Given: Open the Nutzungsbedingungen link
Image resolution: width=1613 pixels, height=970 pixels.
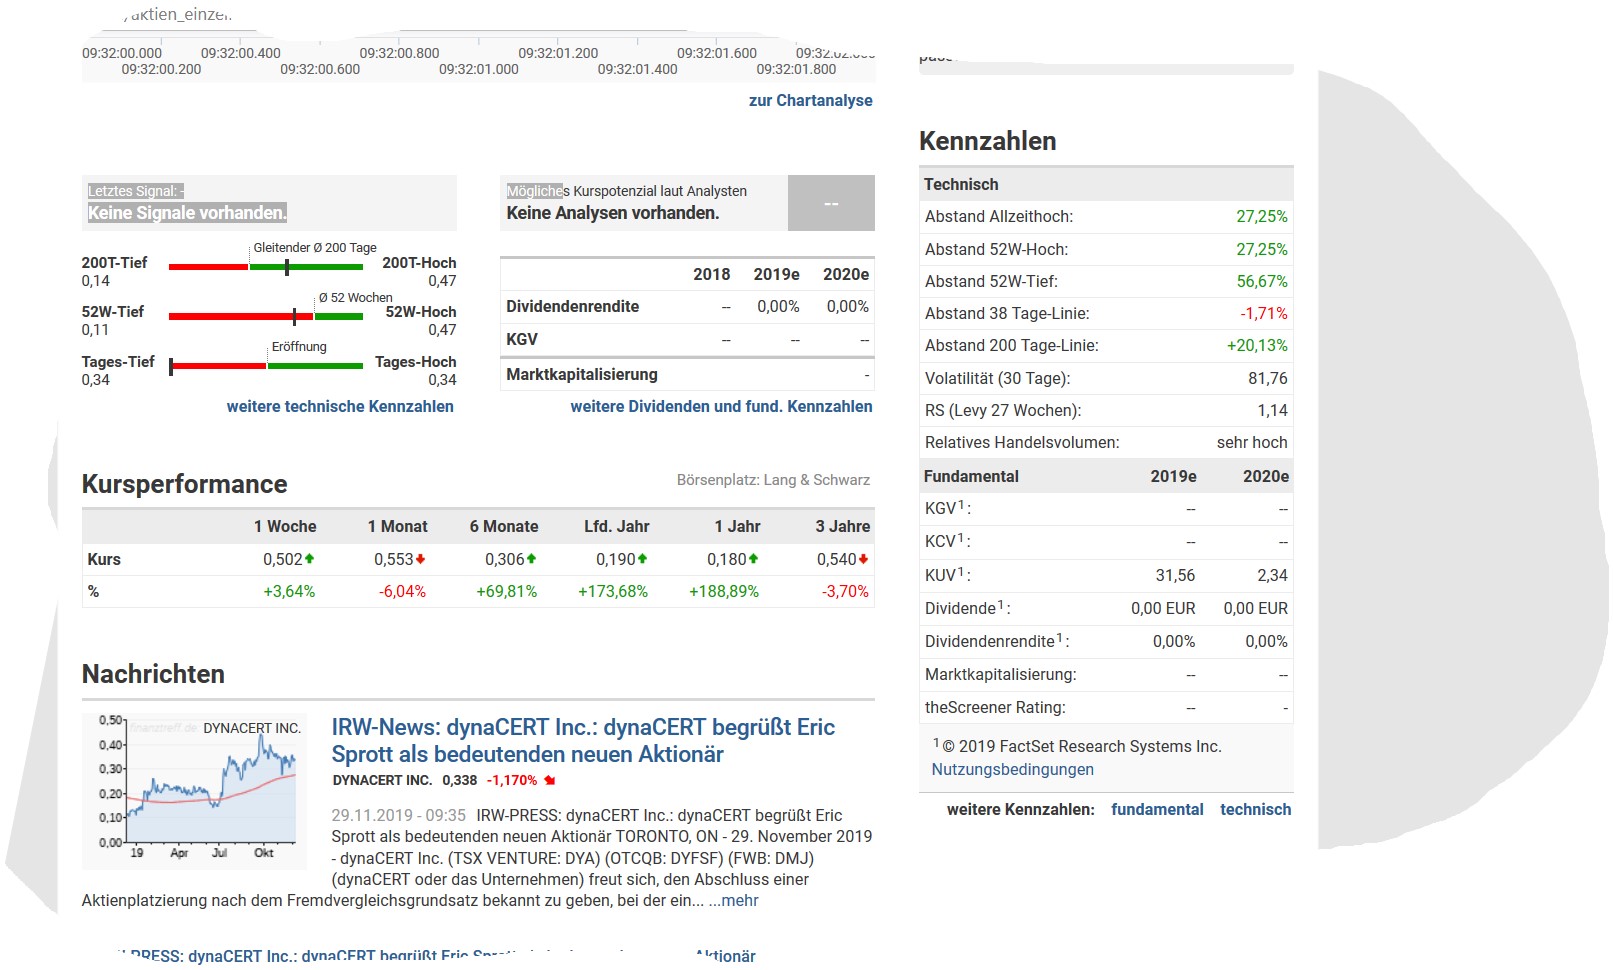Looking at the screenshot, I should pyautogui.click(x=1013, y=769).
